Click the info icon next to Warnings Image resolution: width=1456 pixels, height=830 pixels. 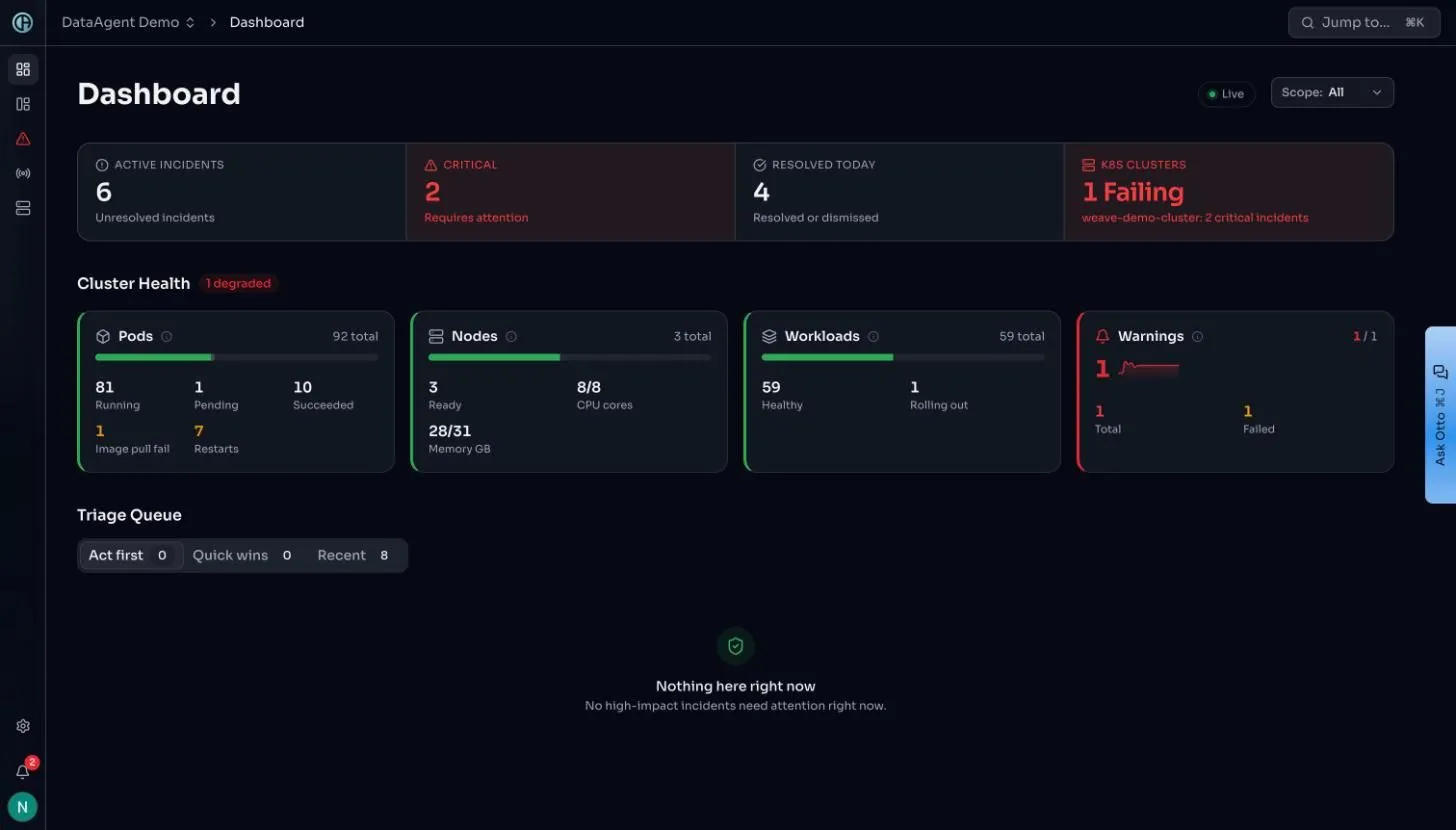[1197, 337]
